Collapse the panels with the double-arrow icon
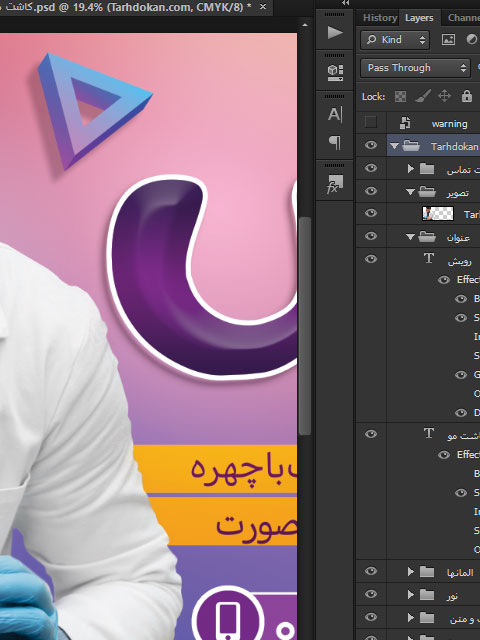Viewport: 480px width, 640px height. coord(346,3)
